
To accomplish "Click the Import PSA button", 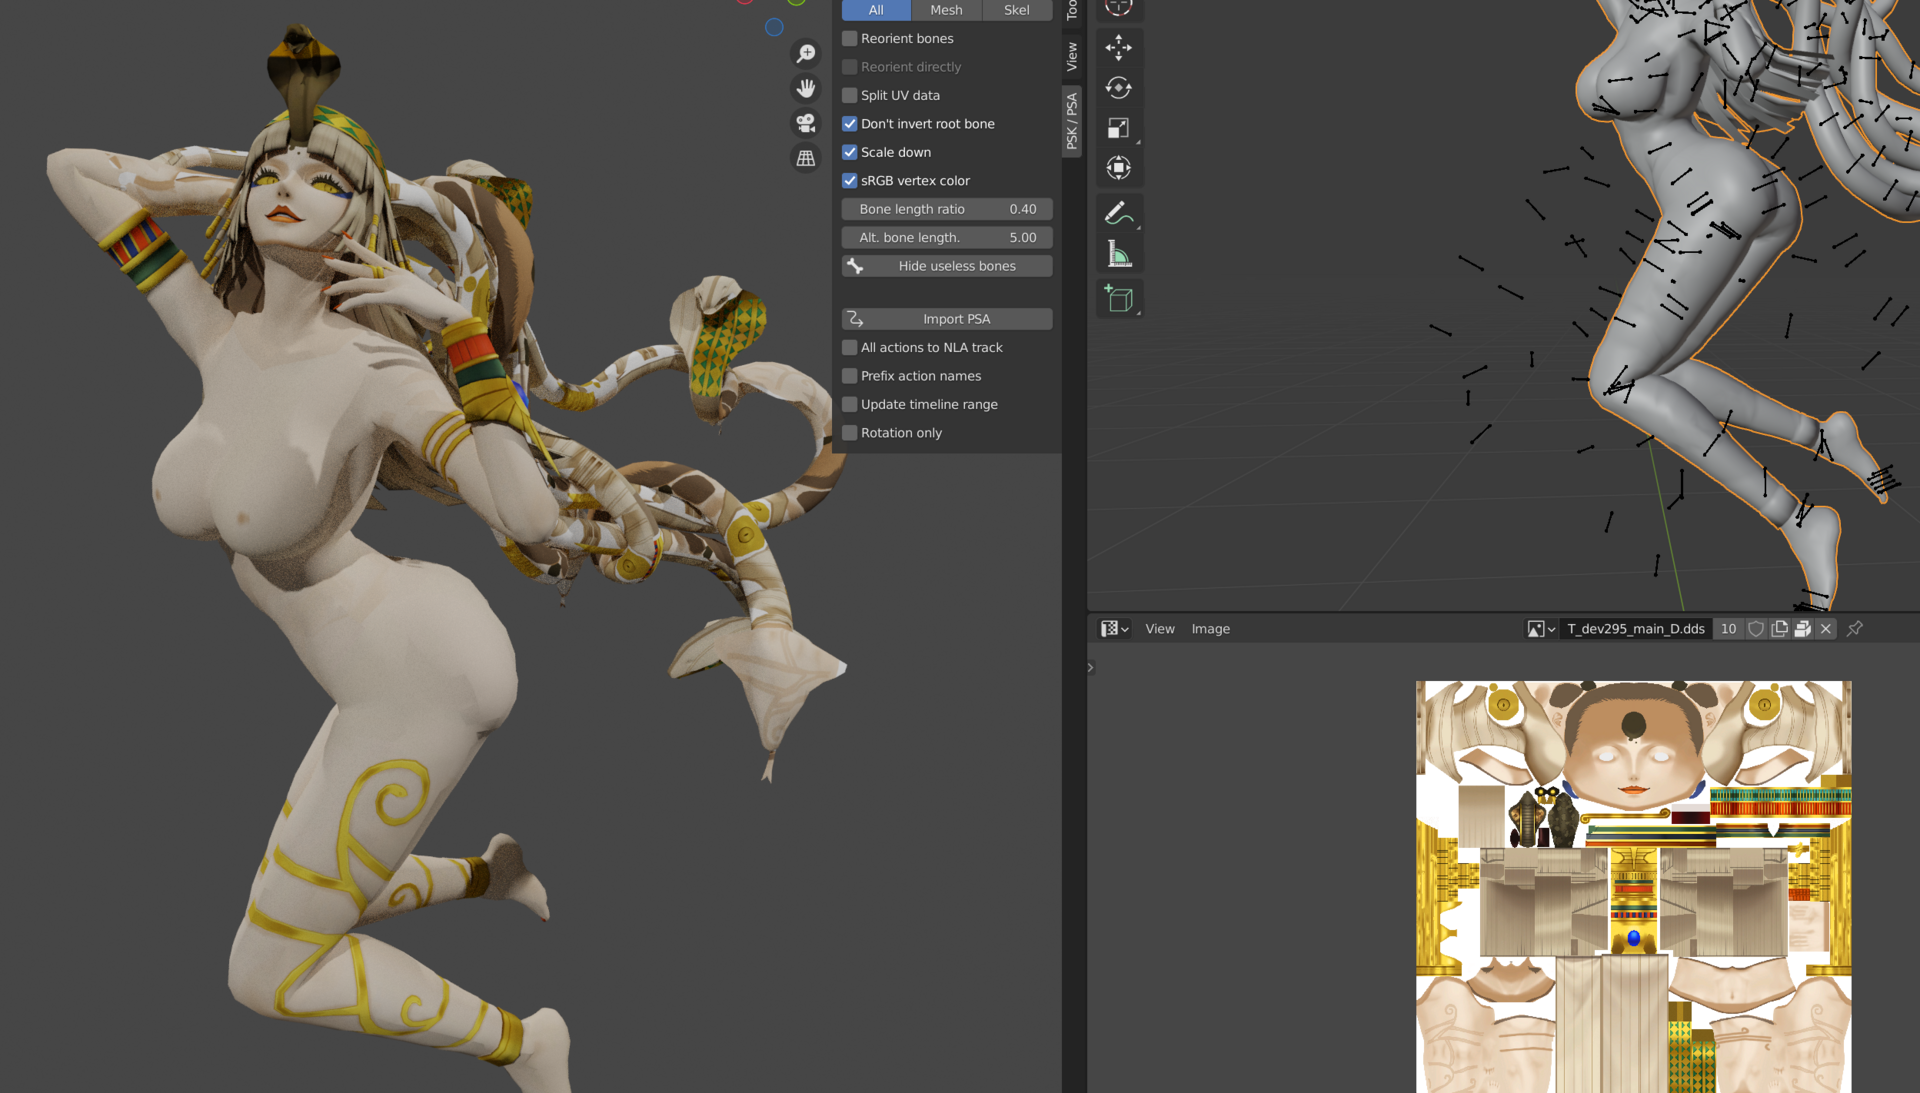I will (x=947, y=319).
